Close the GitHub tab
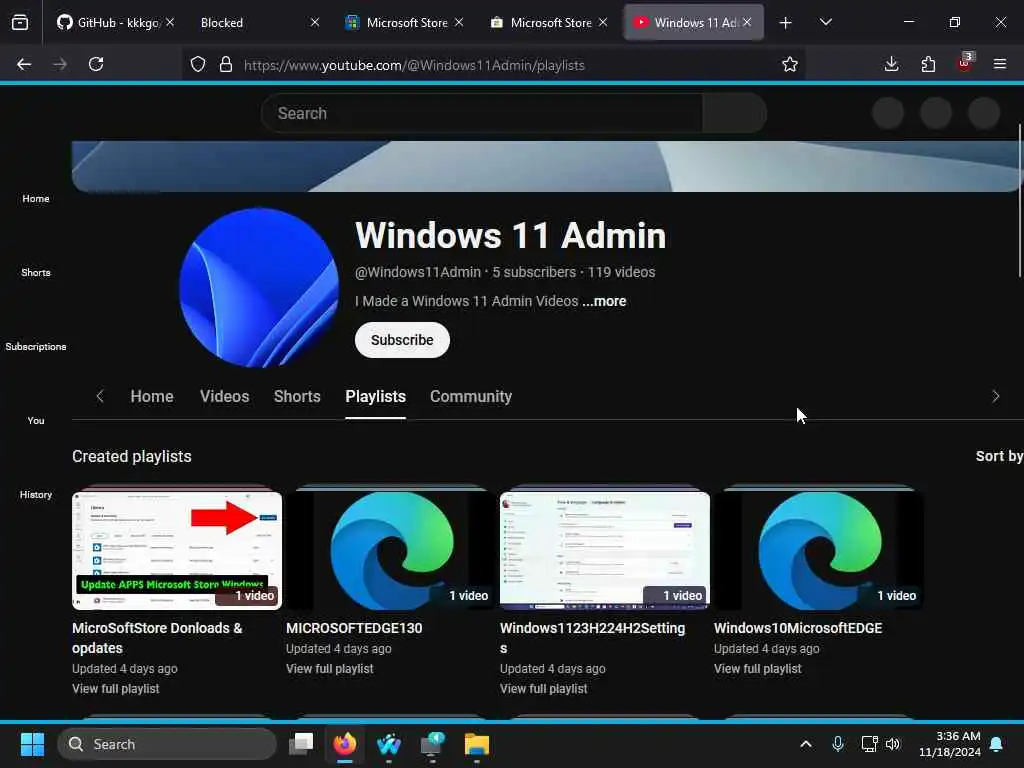The image size is (1024, 768). pos(170,22)
